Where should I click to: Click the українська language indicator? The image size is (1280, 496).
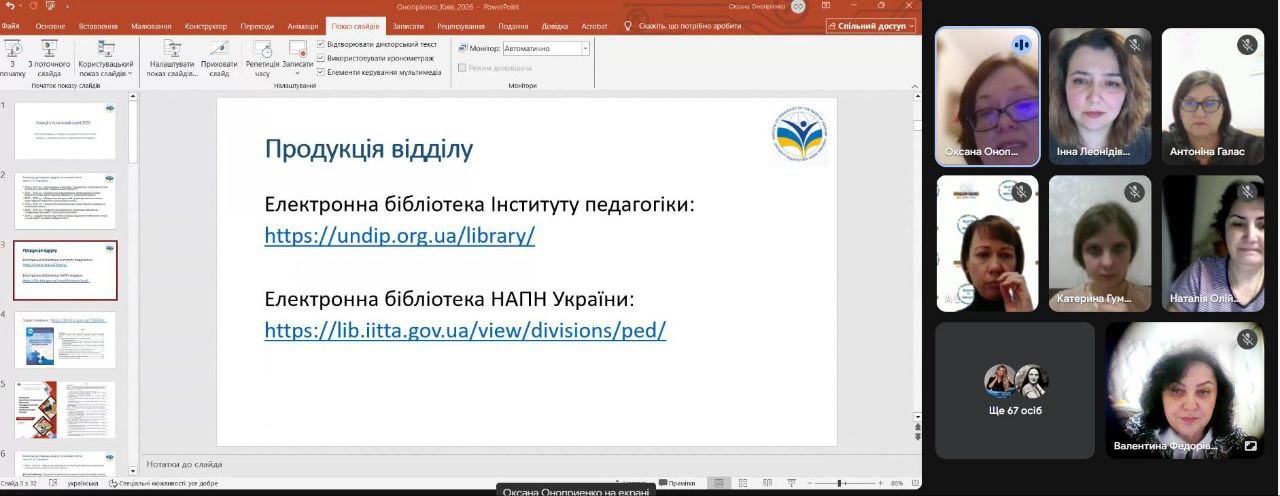pos(83,483)
